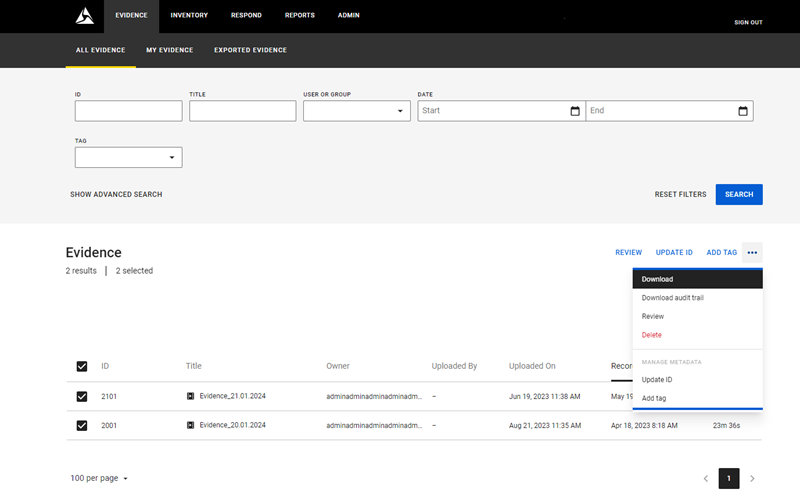This screenshot has width=800, height=500.
Task: Choose Review in the dropdown menu
Action: [x=697, y=316]
